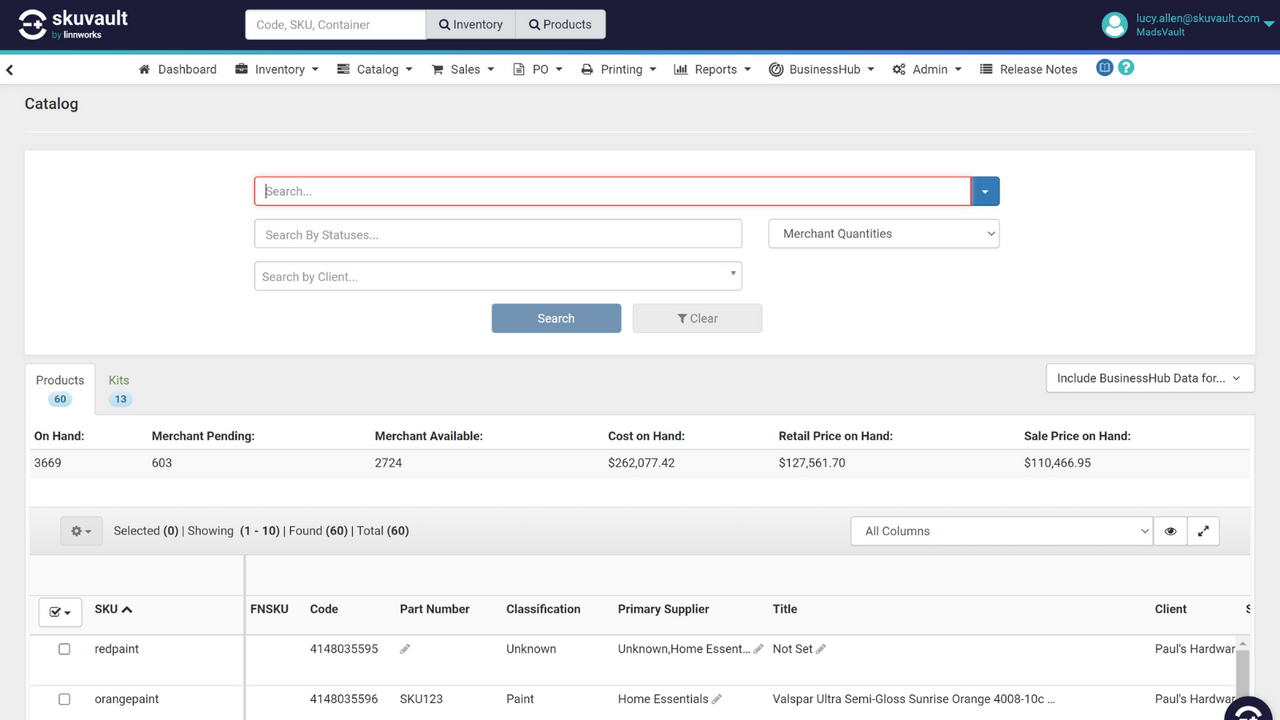Open the blue documentation book icon
Screen dimensions: 1280x720
click(1104, 68)
